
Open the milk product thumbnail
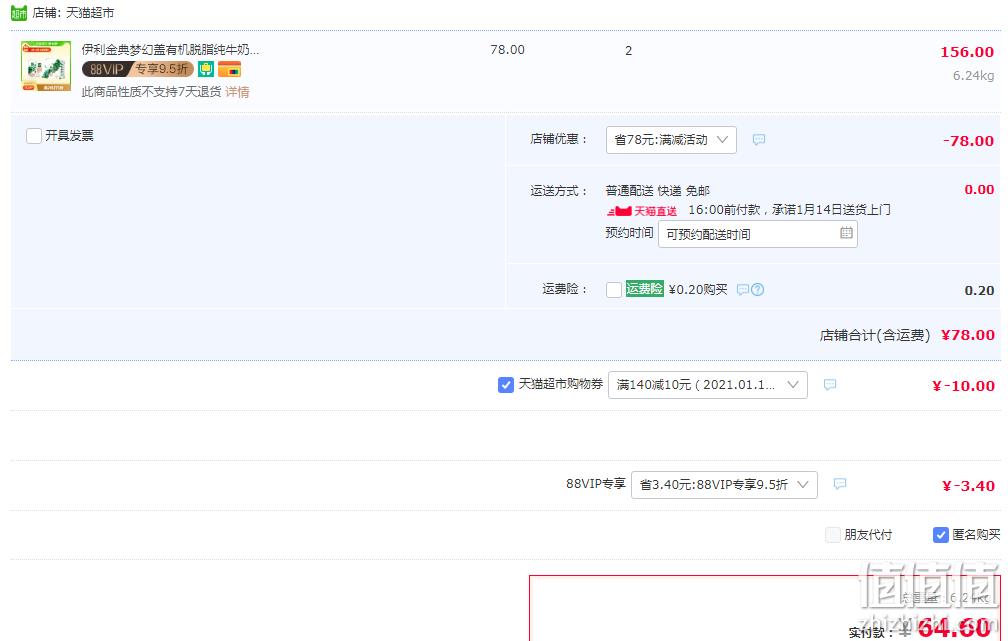[x=46, y=66]
